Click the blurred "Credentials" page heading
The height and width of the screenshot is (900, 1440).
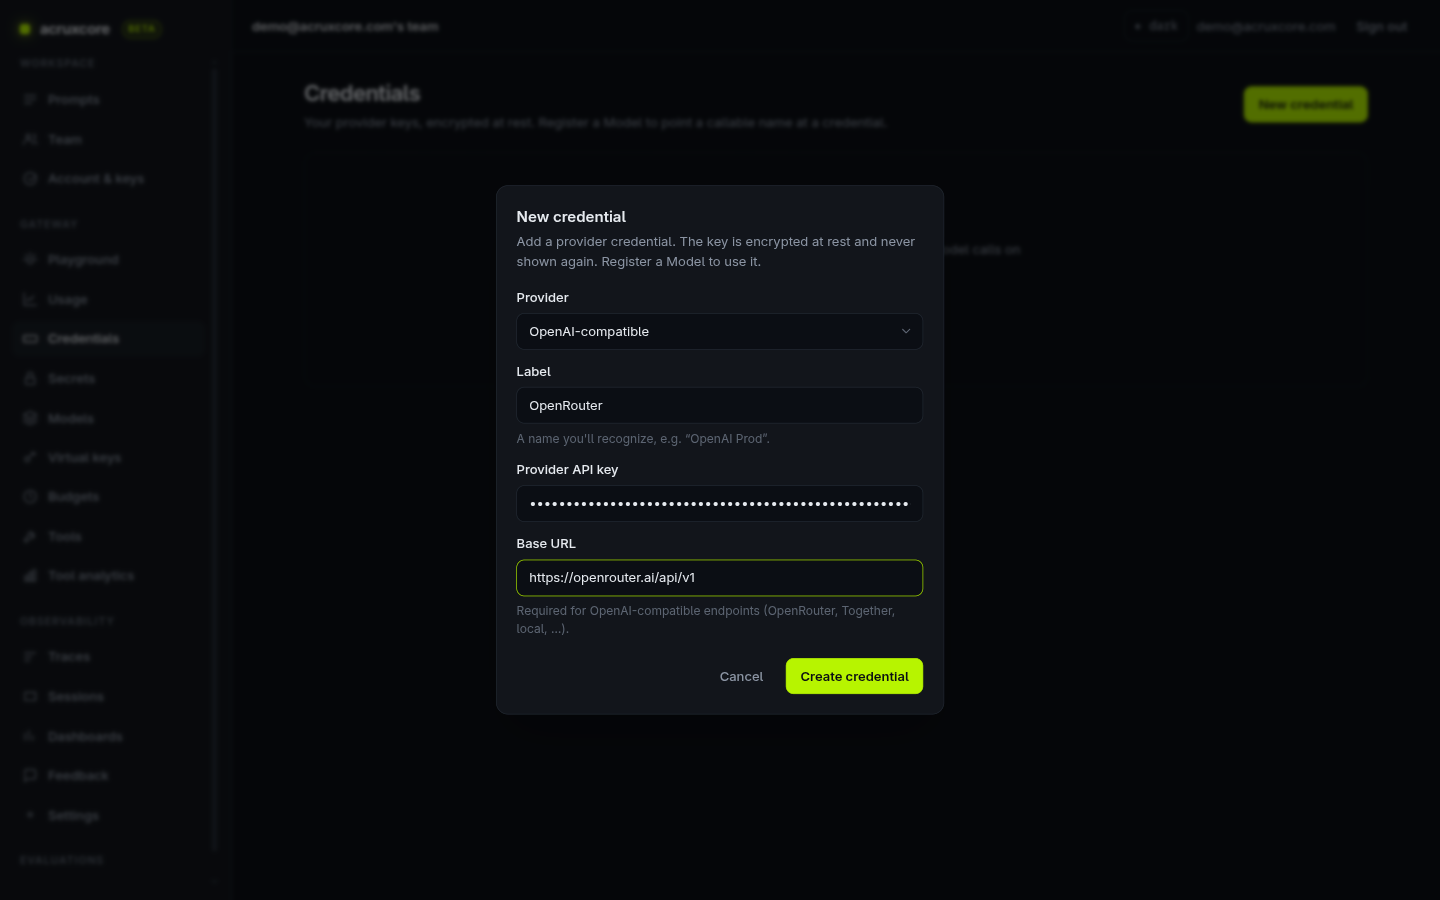tap(362, 94)
